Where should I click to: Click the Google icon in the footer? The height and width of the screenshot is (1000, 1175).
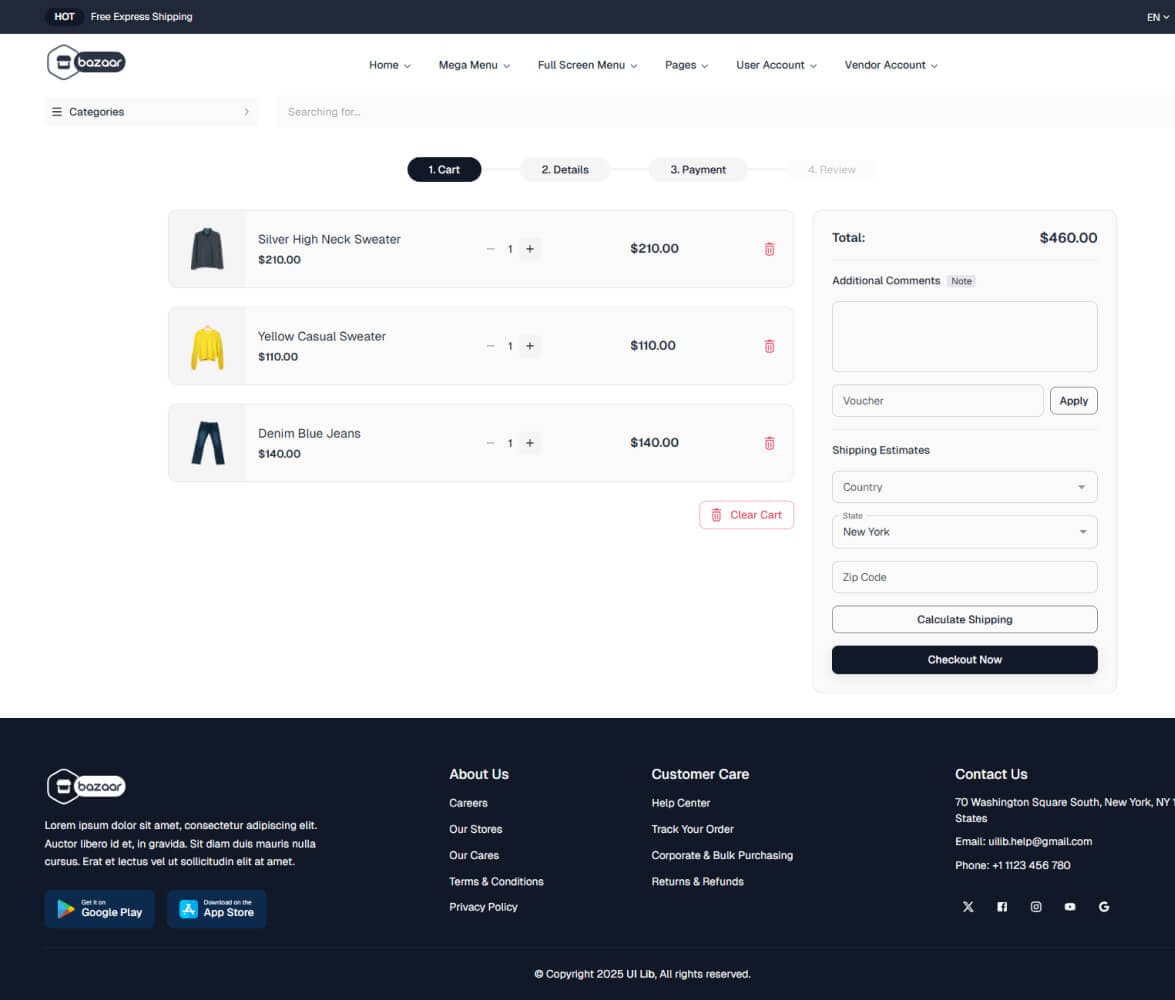(1104, 906)
